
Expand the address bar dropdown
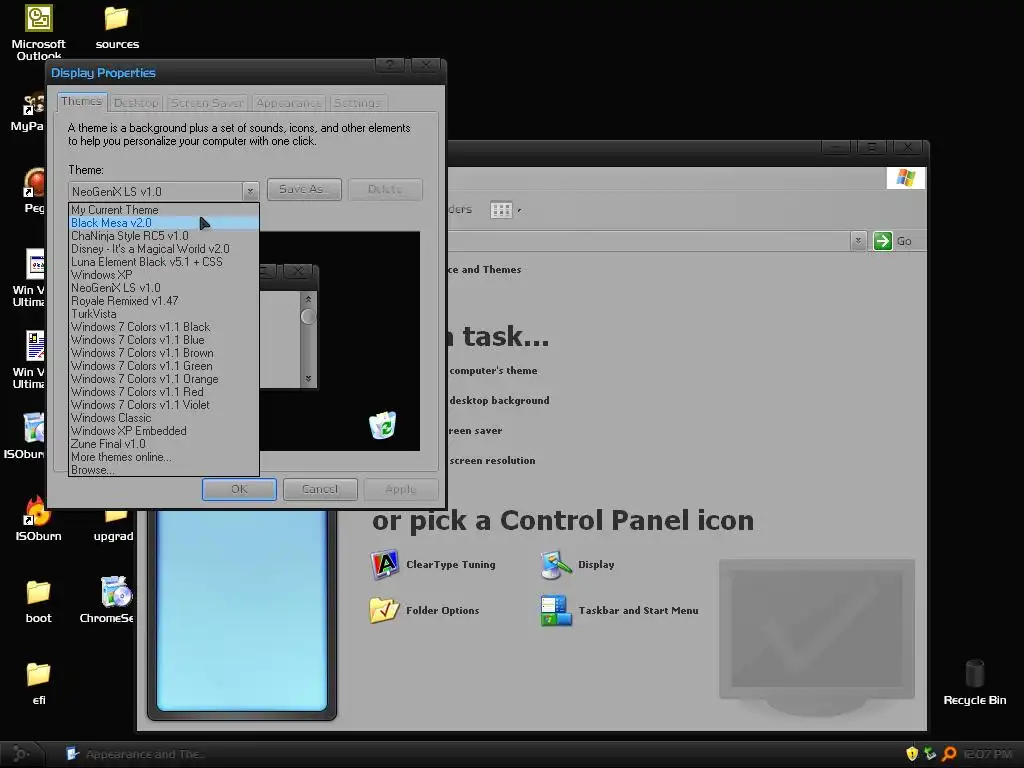(859, 241)
